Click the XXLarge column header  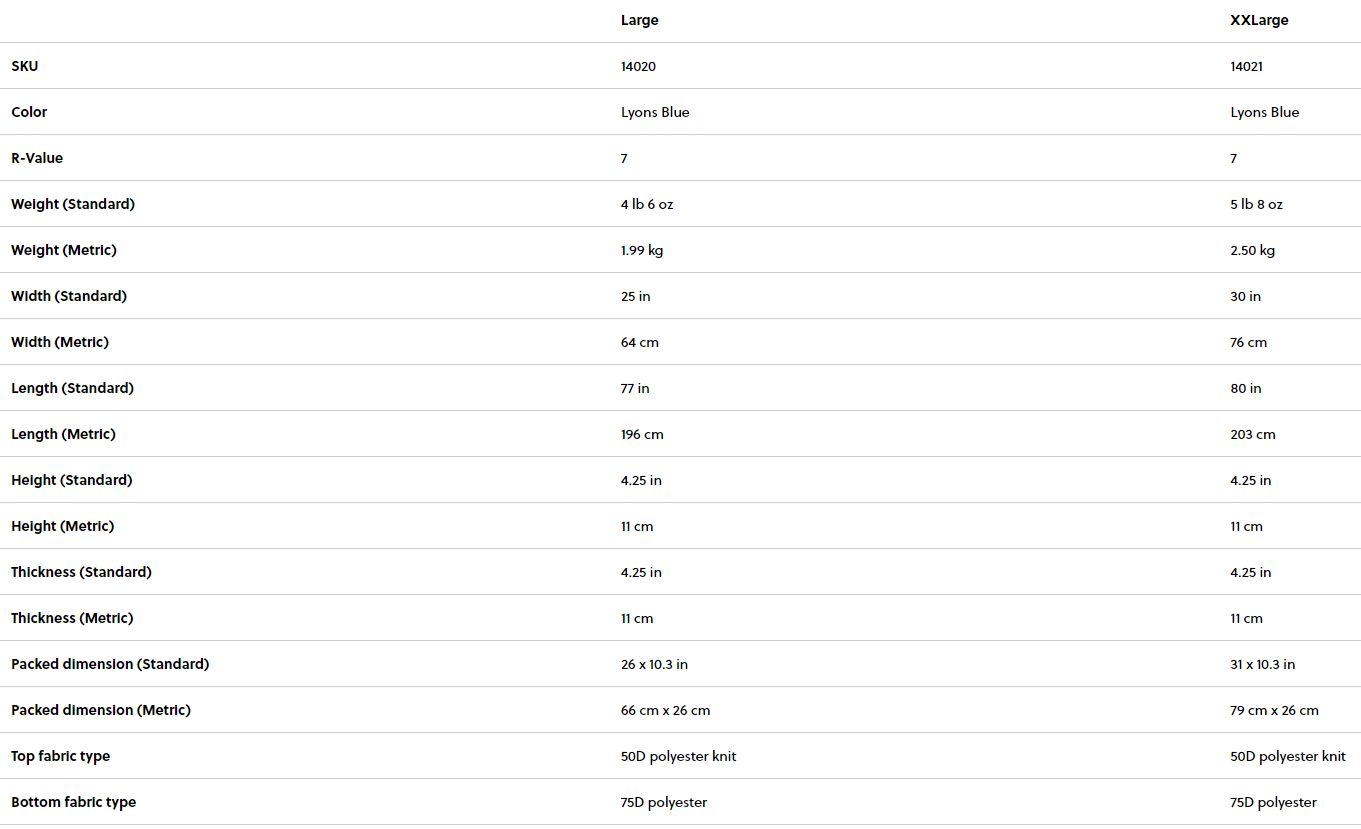[x=1259, y=20]
